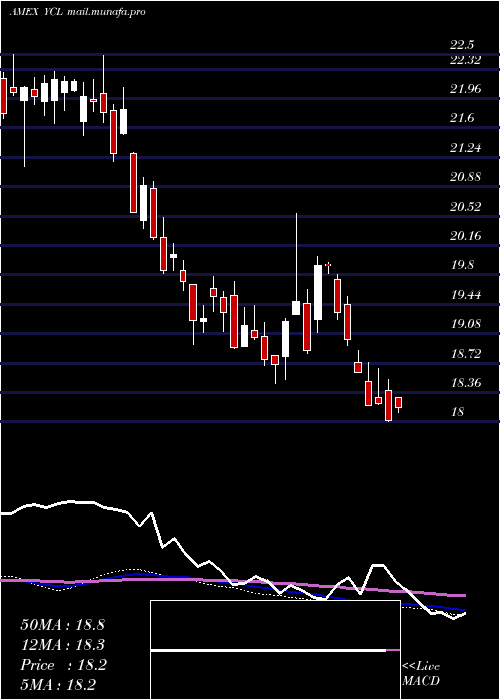Click the 18.36 price axis label
Screen dimensions: 500x700
click(465, 383)
